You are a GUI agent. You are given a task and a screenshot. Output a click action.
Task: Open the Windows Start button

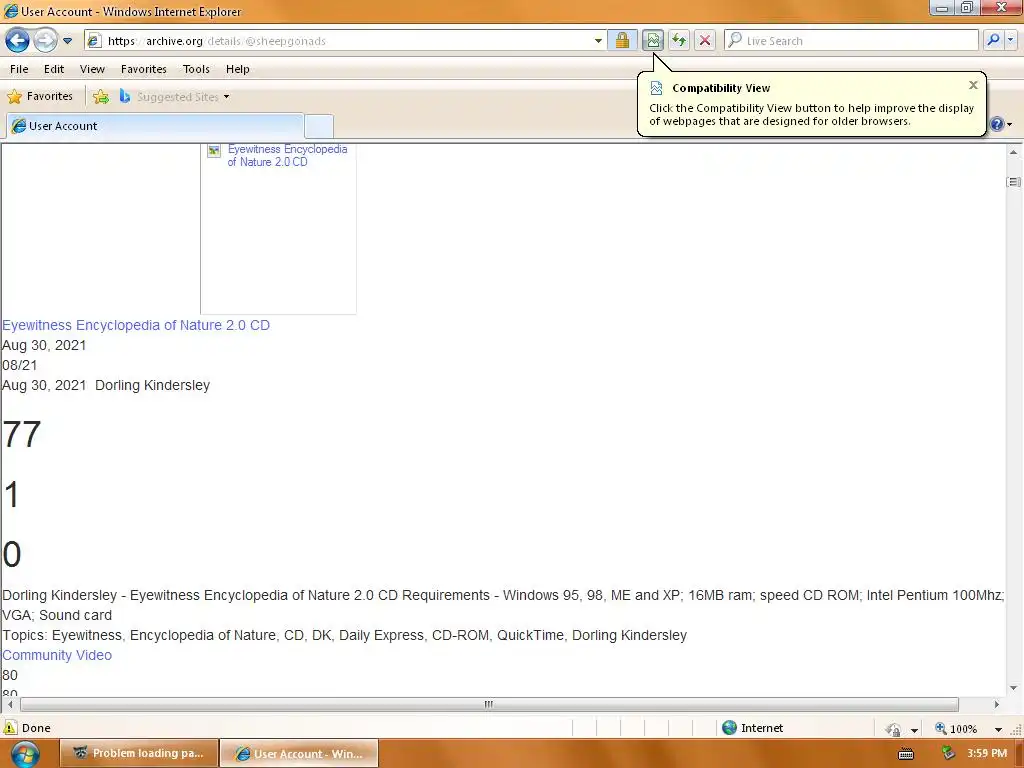pyautogui.click(x=25, y=753)
